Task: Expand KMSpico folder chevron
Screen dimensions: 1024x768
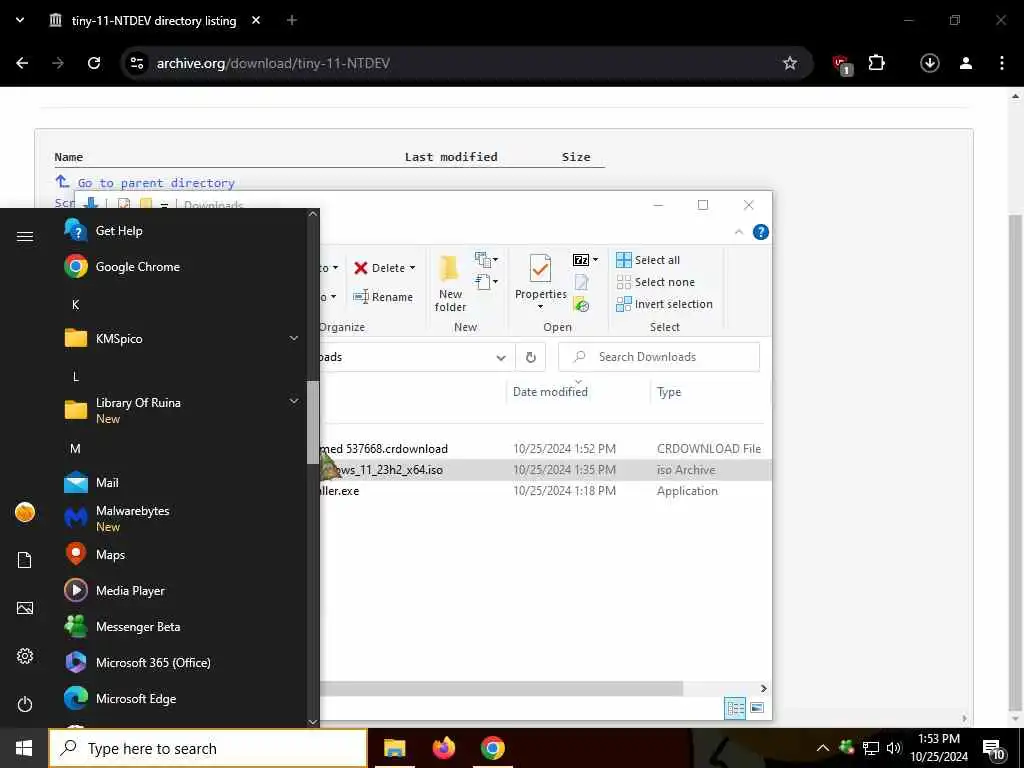Action: (294, 338)
